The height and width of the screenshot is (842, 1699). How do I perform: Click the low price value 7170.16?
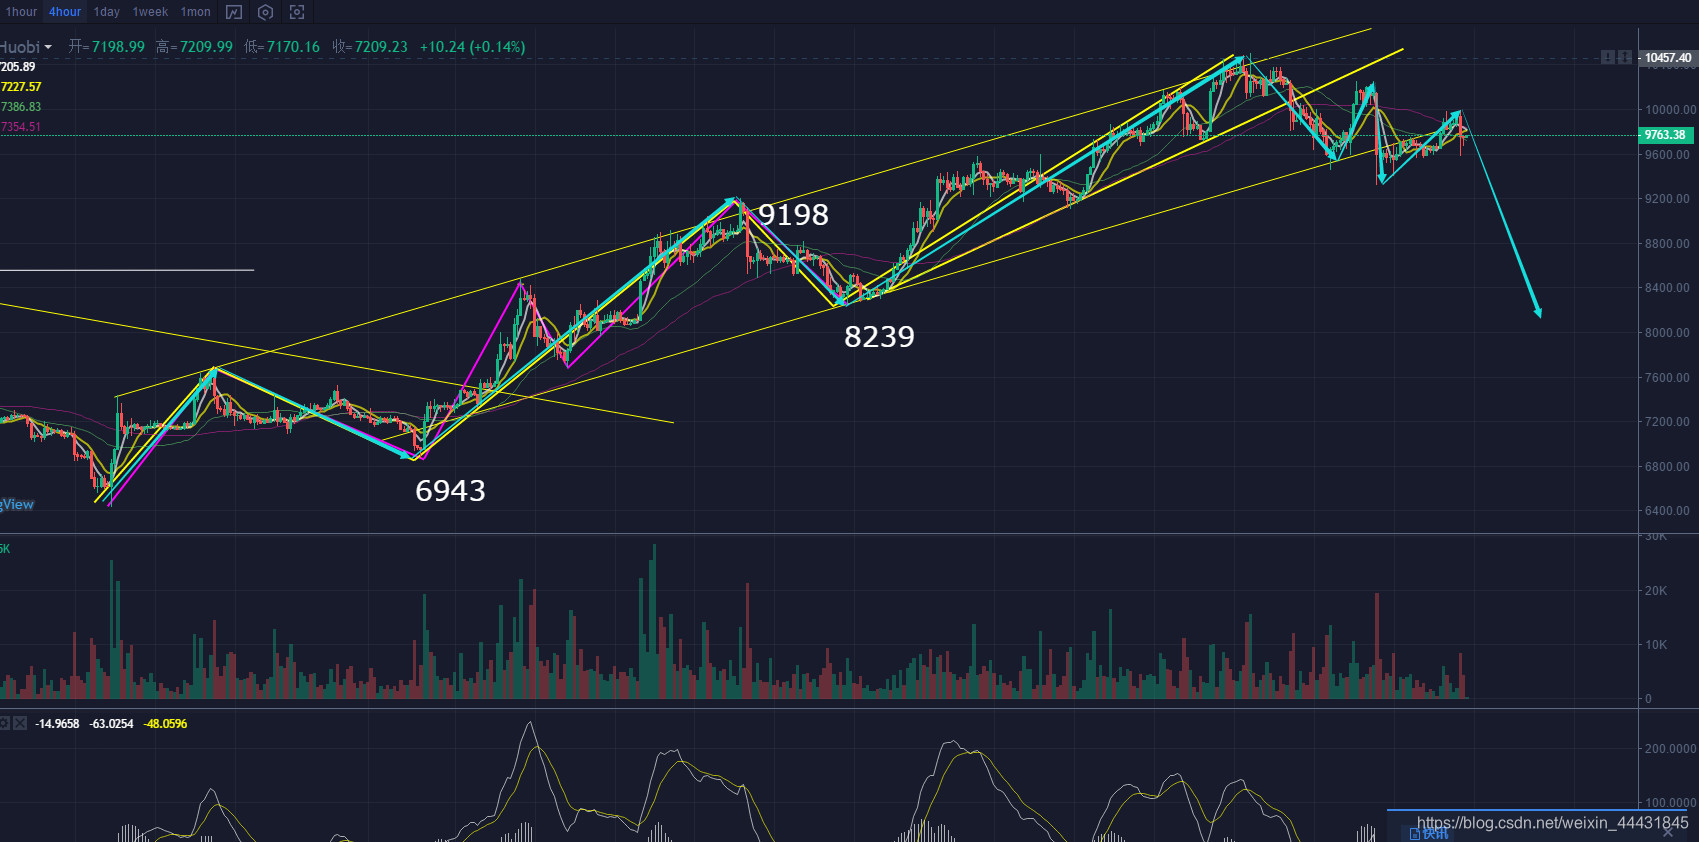point(293,47)
